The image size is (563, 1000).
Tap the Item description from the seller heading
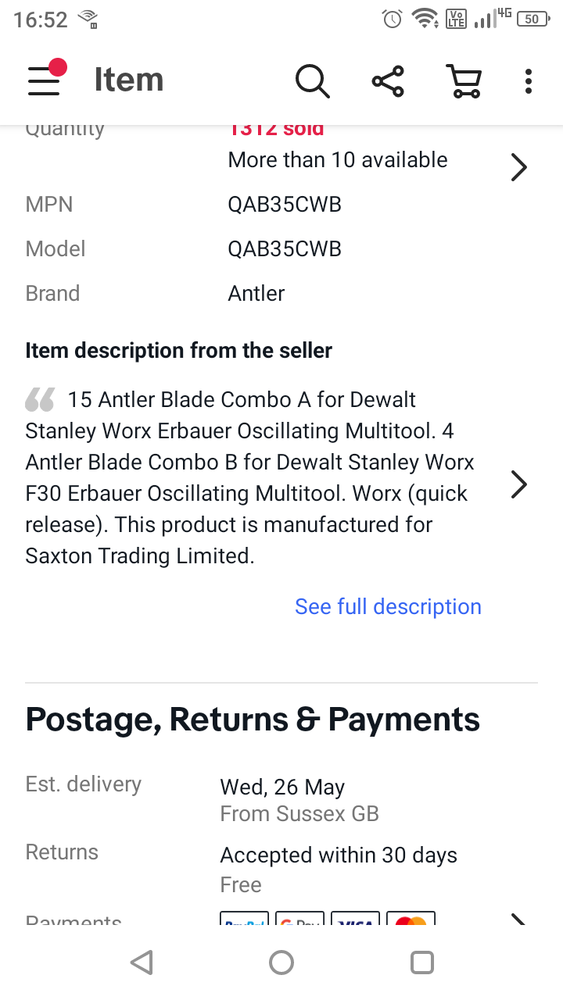click(x=179, y=350)
